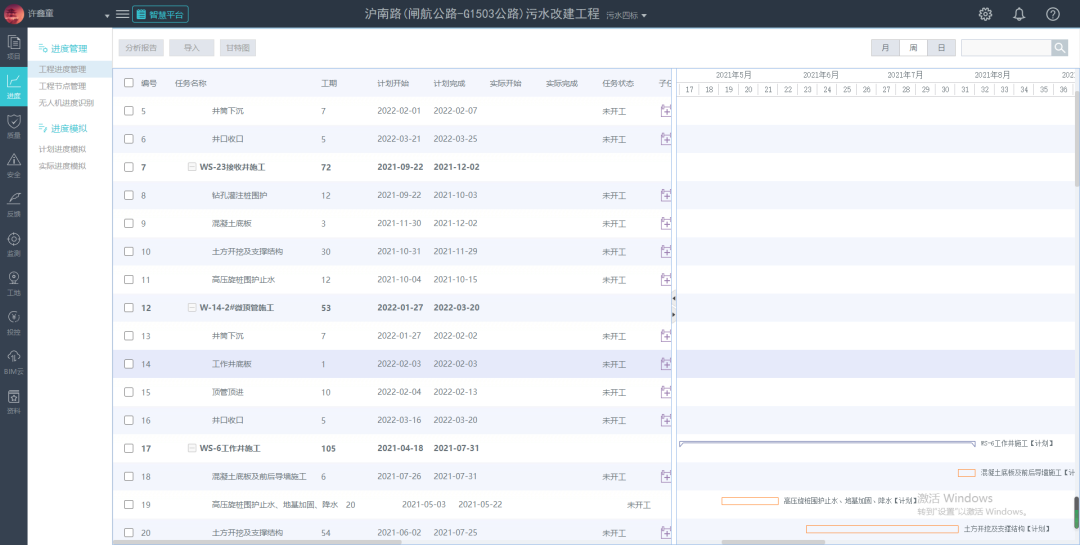Focus the search input field
This screenshot has width=1080, height=545.
click(1006, 48)
